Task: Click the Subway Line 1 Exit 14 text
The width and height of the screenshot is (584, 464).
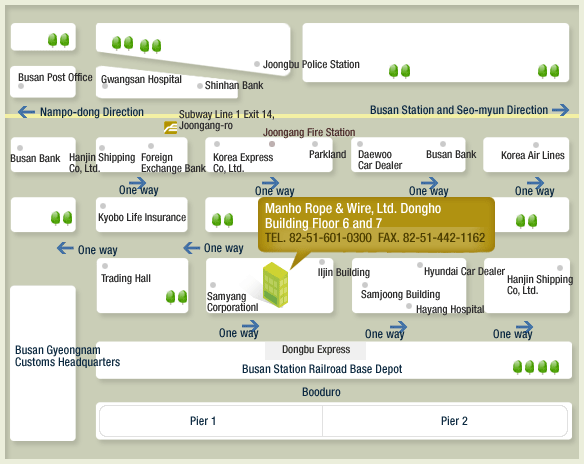Action: point(226,114)
